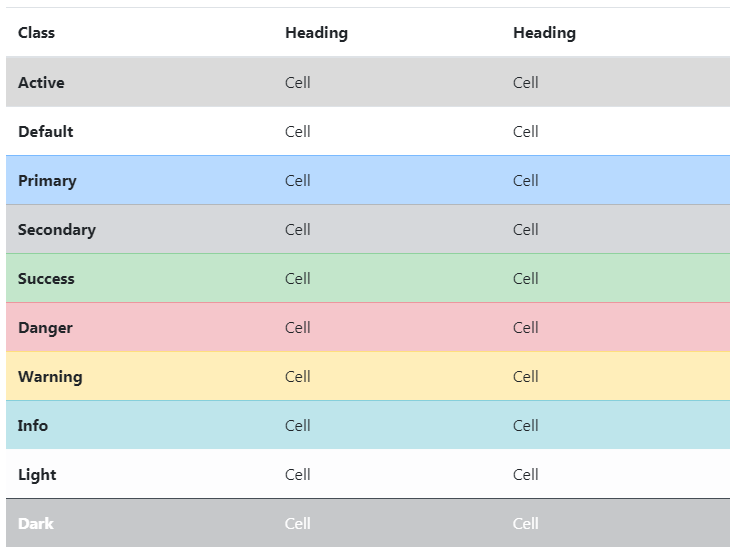Click the last cell in Danger row

[526, 328]
